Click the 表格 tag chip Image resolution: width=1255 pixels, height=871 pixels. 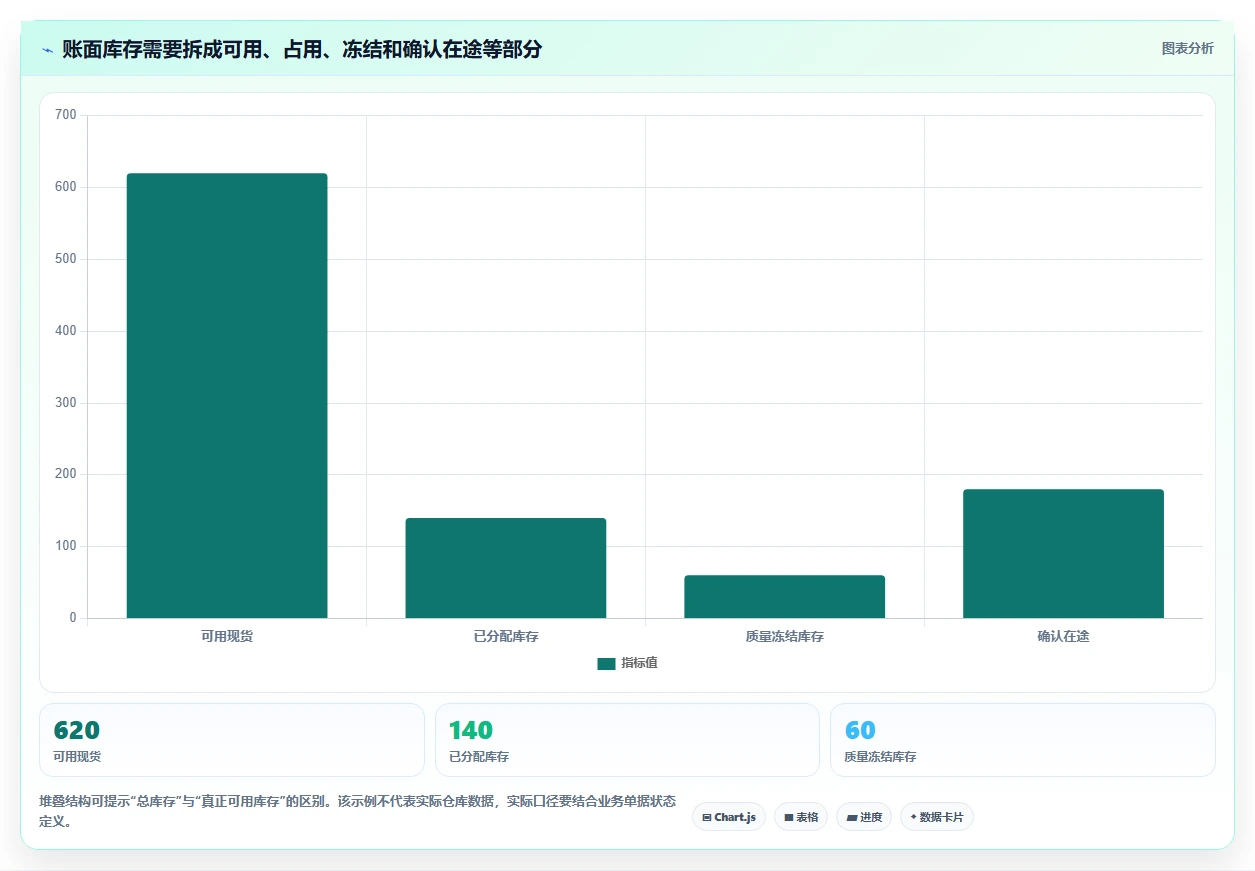[x=801, y=817]
